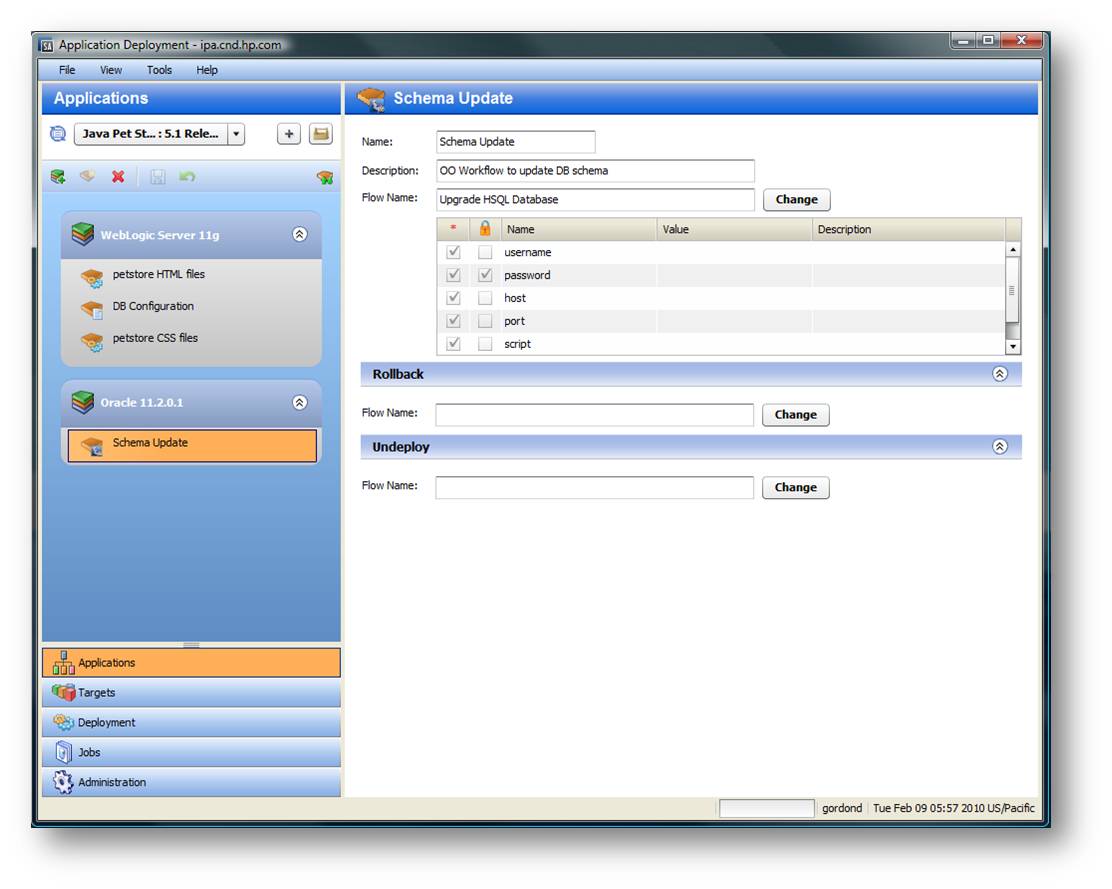
Task: Open the Tools menu
Action: coord(159,70)
